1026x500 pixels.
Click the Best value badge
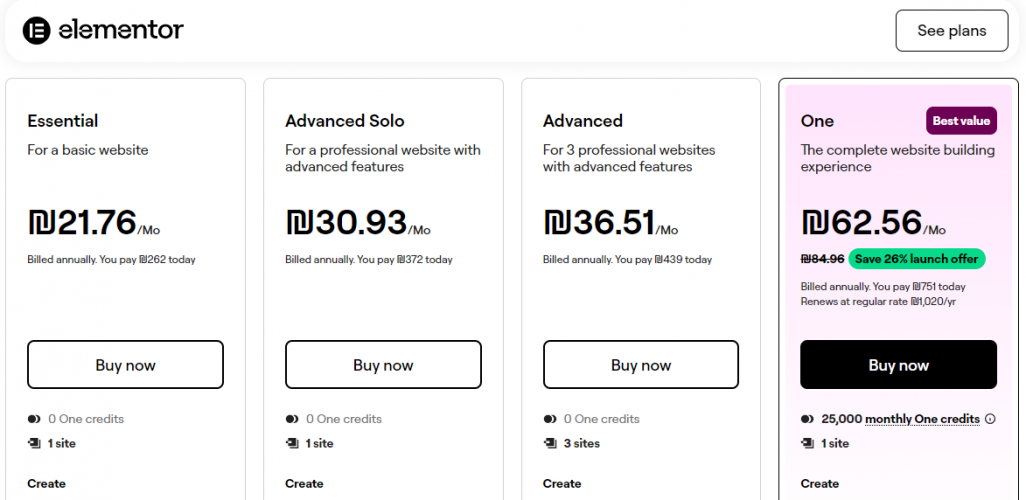(961, 121)
